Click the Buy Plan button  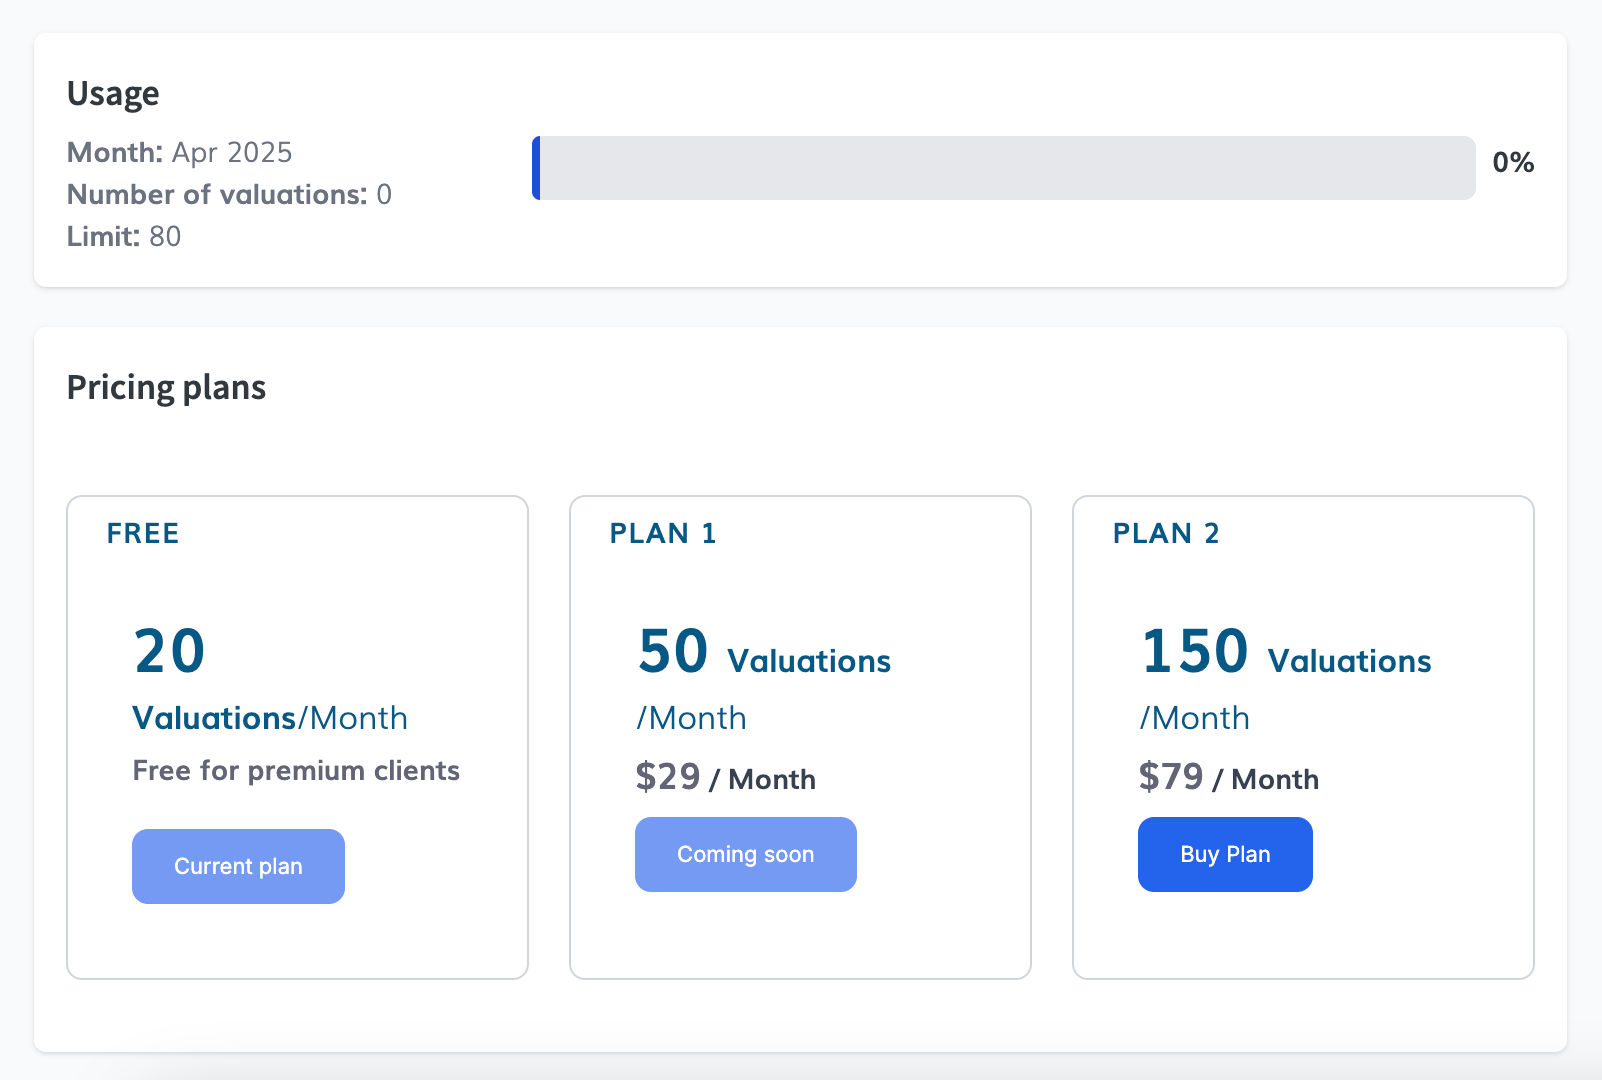point(1224,854)
